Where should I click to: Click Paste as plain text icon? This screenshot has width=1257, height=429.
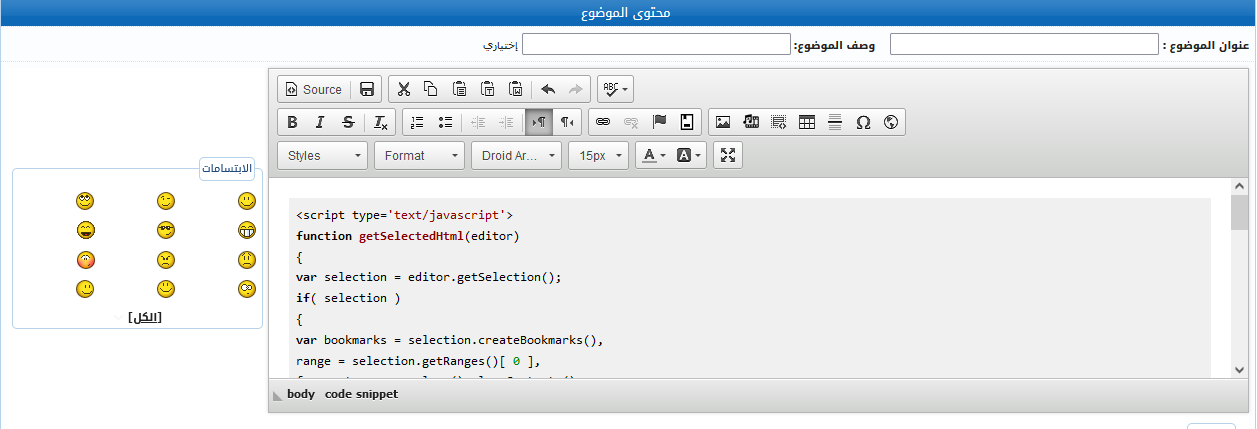coord(487,89)
